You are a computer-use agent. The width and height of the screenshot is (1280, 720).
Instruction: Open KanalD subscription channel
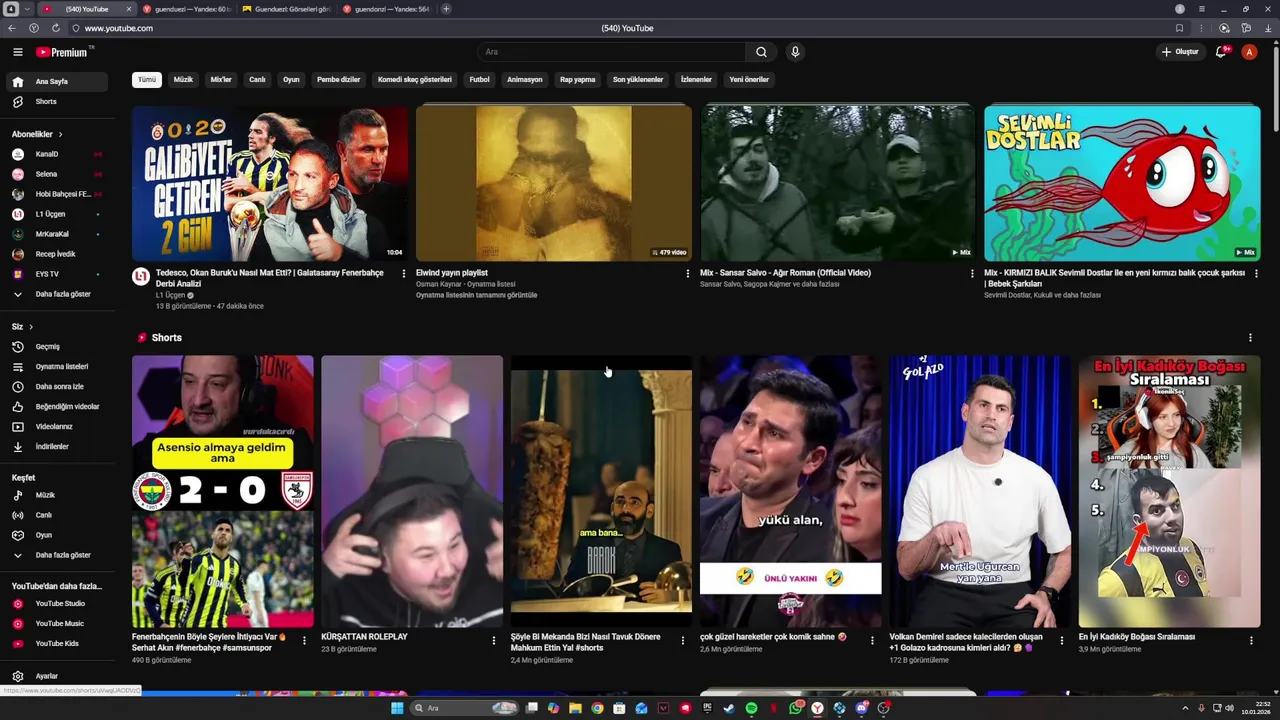(57, 154)
